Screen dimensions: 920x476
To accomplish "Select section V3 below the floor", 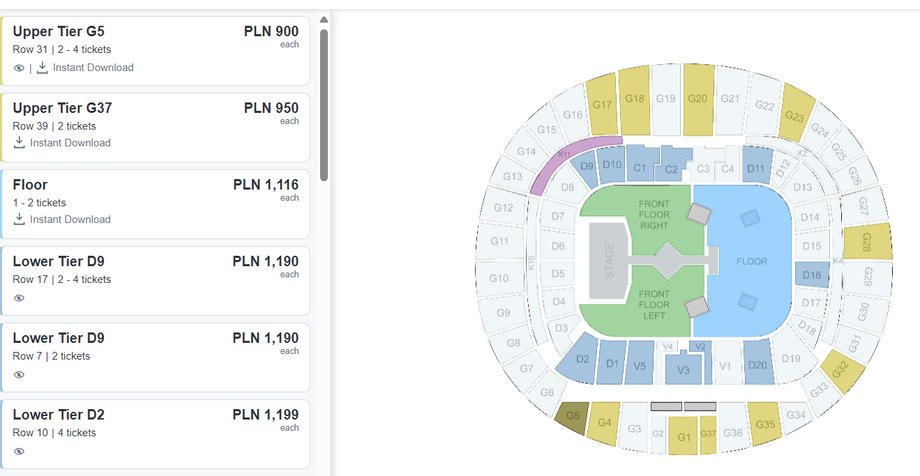I will [684, 368].
